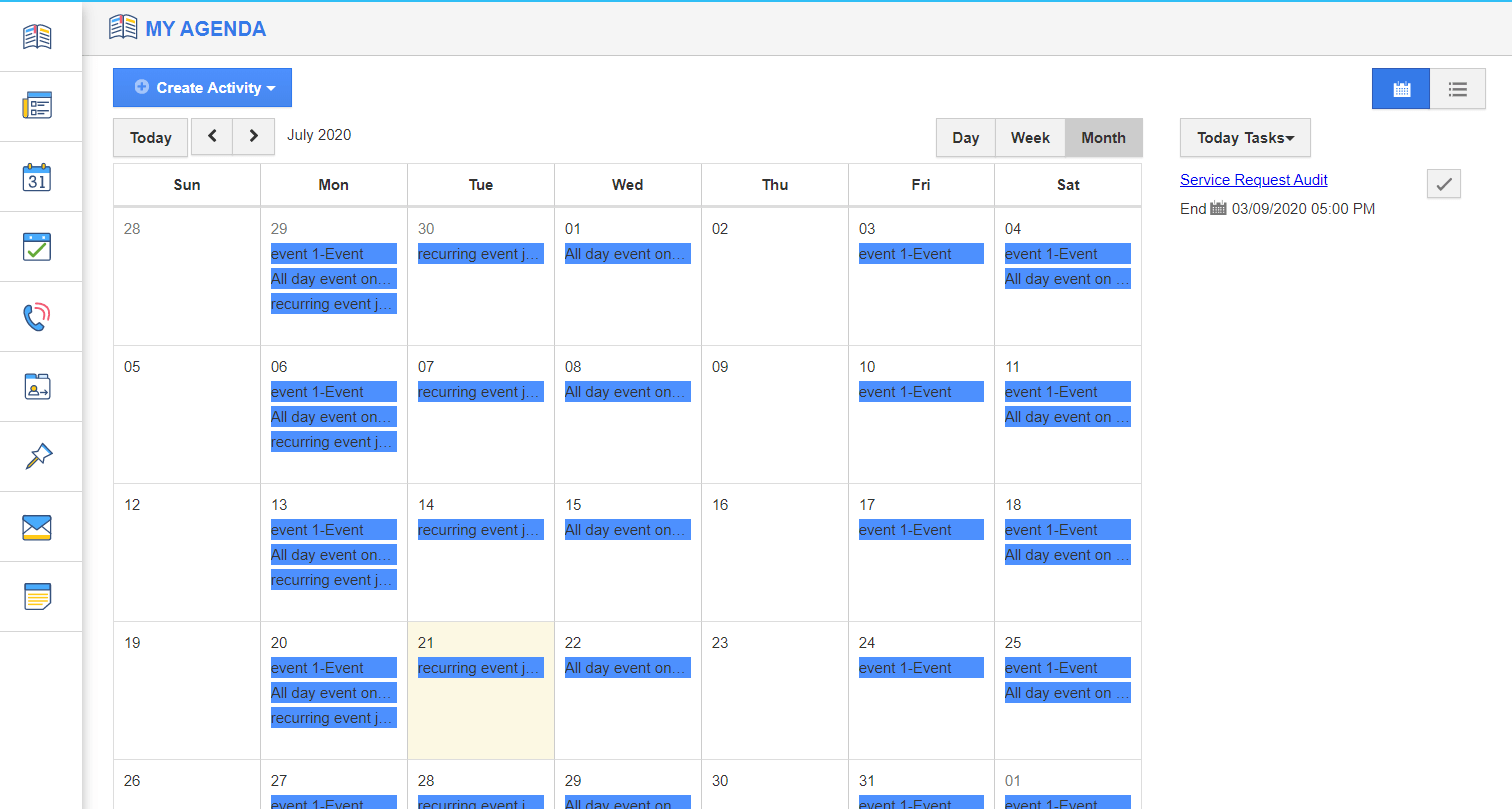Open the Emails envelope icon
Image resolution: width=1512 pixels, height=809 pixels.
[38, 527]
